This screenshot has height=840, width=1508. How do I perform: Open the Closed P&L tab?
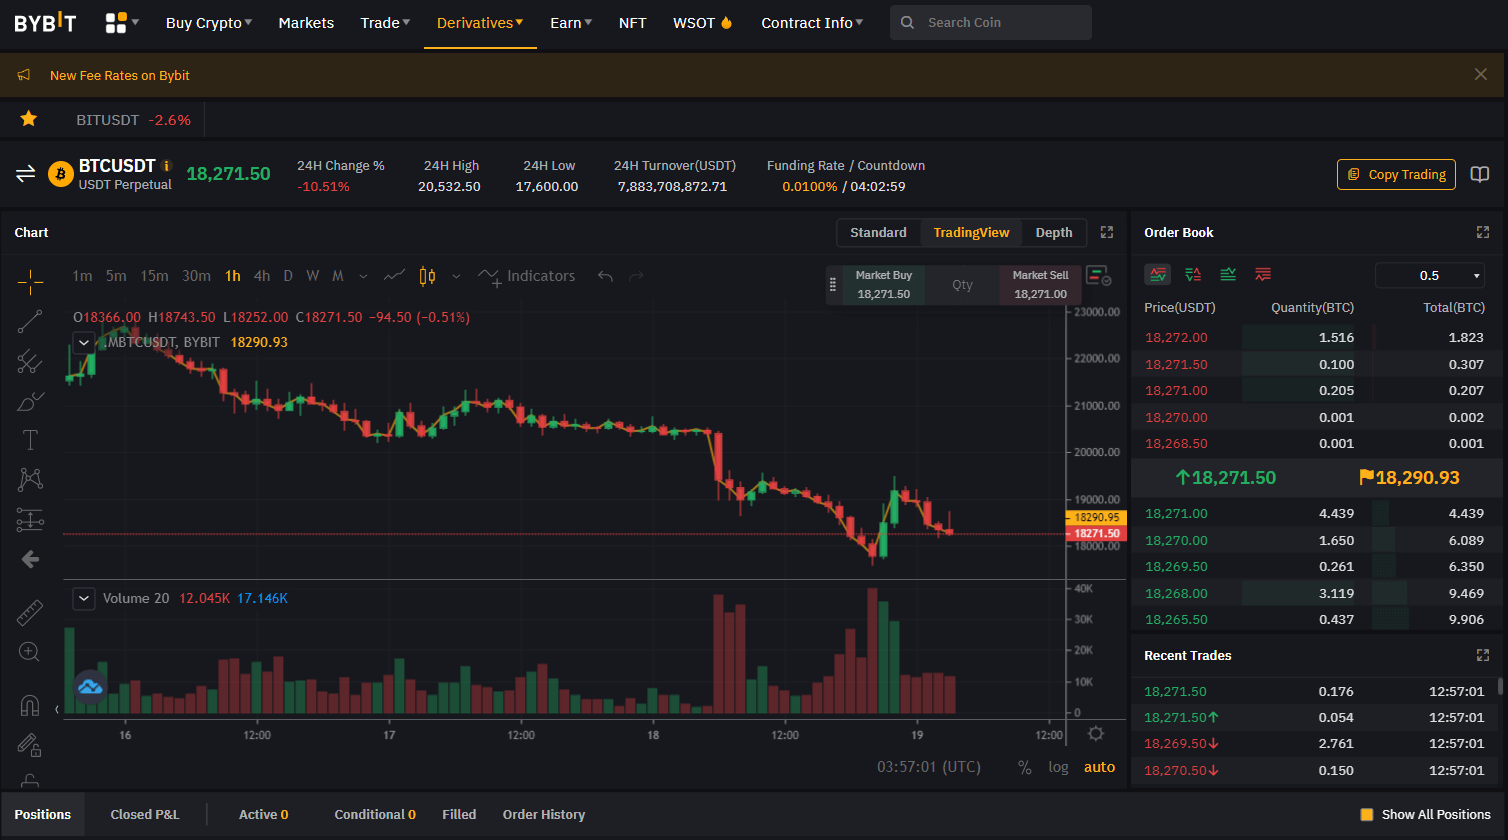pyautogui.click(x=145, y=814)
